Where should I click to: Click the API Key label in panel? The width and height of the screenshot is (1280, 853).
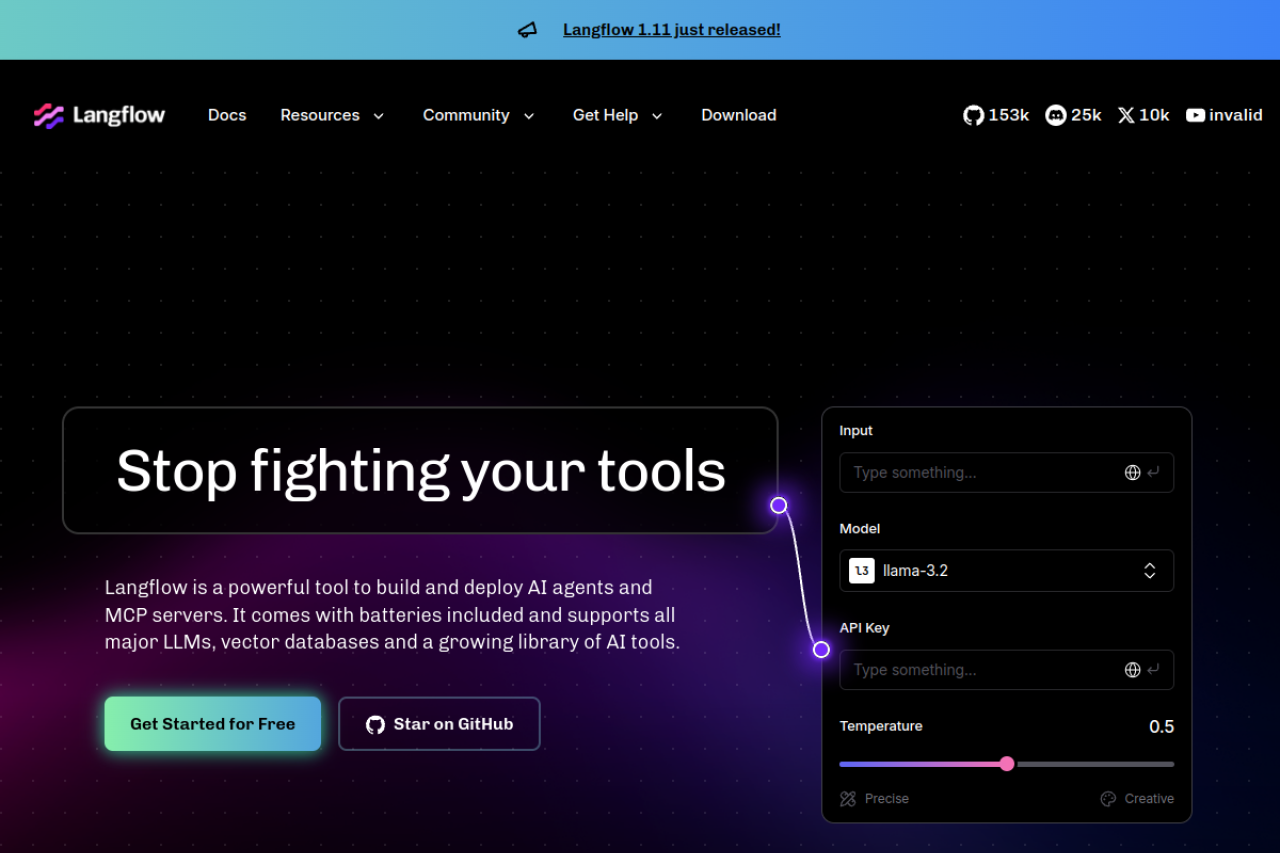pyautogui.click(x=865, y=628)
